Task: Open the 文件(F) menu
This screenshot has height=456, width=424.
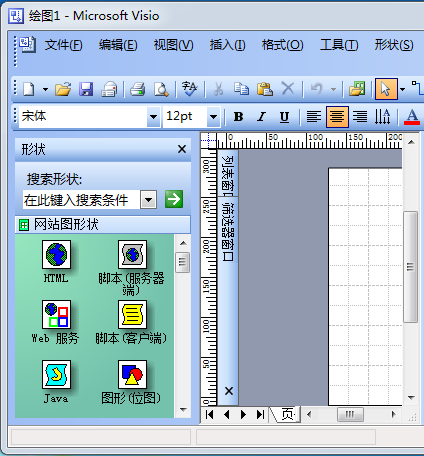Action: tap(63, 45)
